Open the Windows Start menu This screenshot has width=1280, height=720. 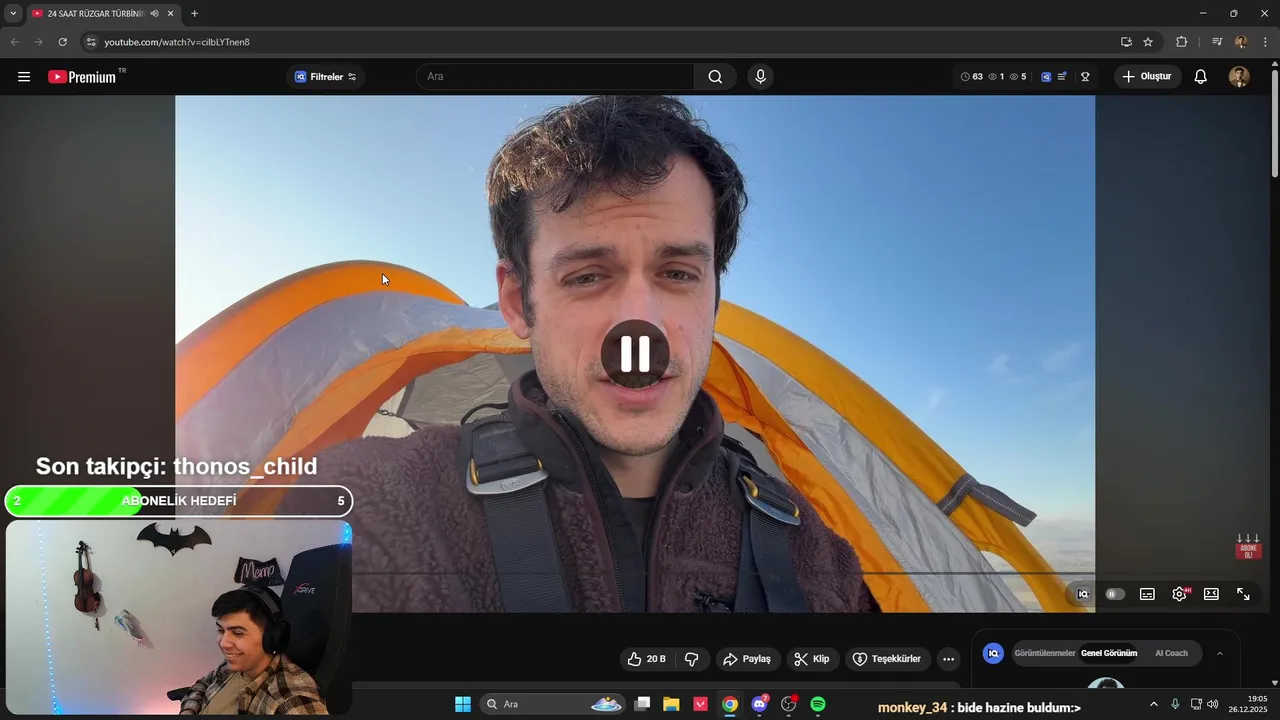pos(463,704)
